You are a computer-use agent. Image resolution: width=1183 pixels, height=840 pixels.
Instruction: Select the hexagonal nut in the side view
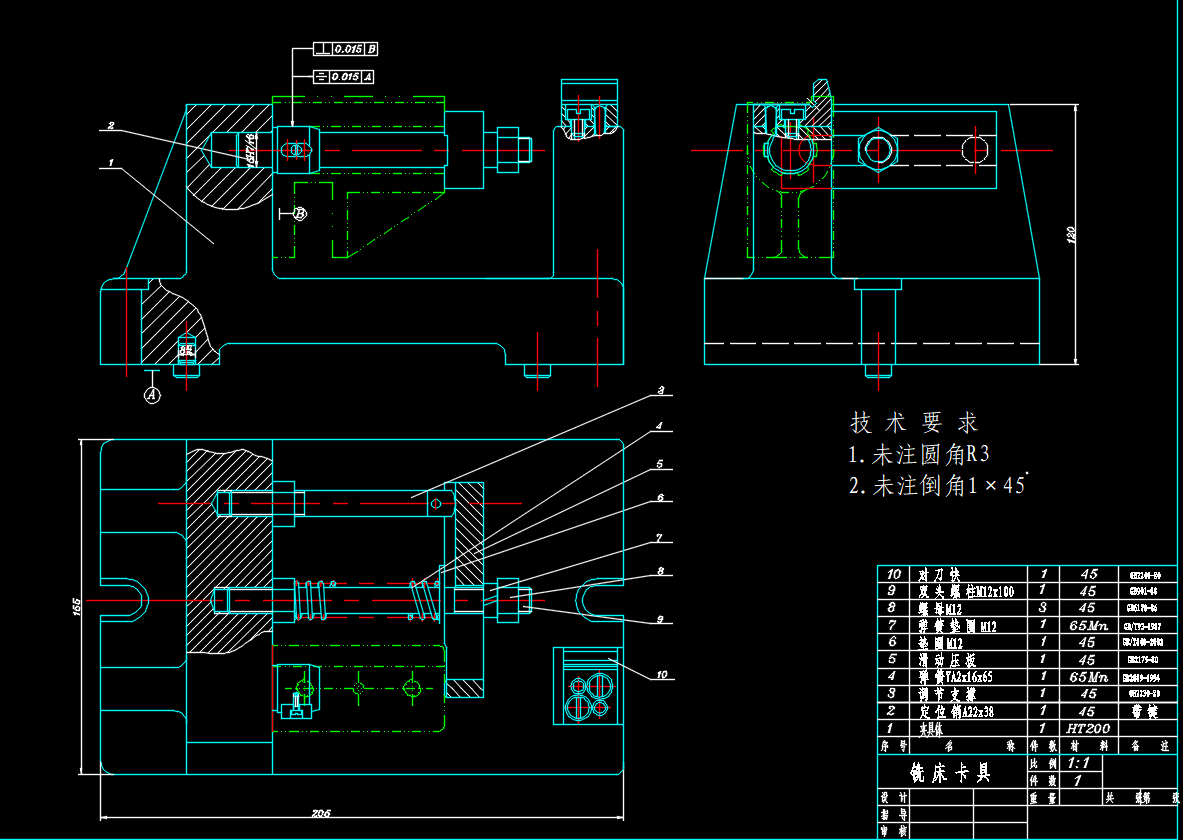880,150
